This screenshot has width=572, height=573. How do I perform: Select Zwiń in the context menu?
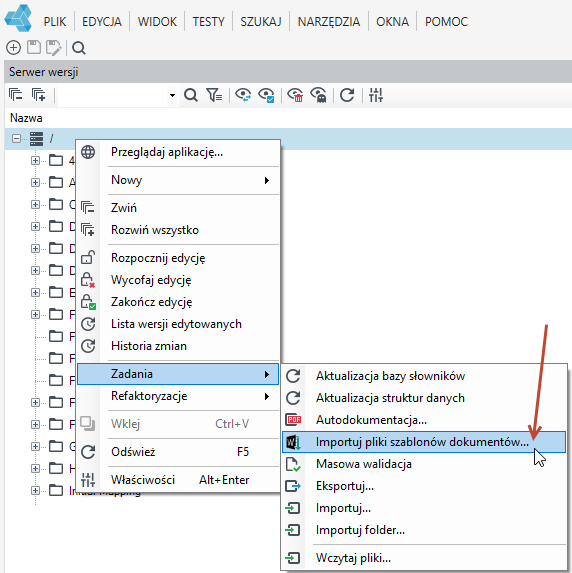point(178,208)
